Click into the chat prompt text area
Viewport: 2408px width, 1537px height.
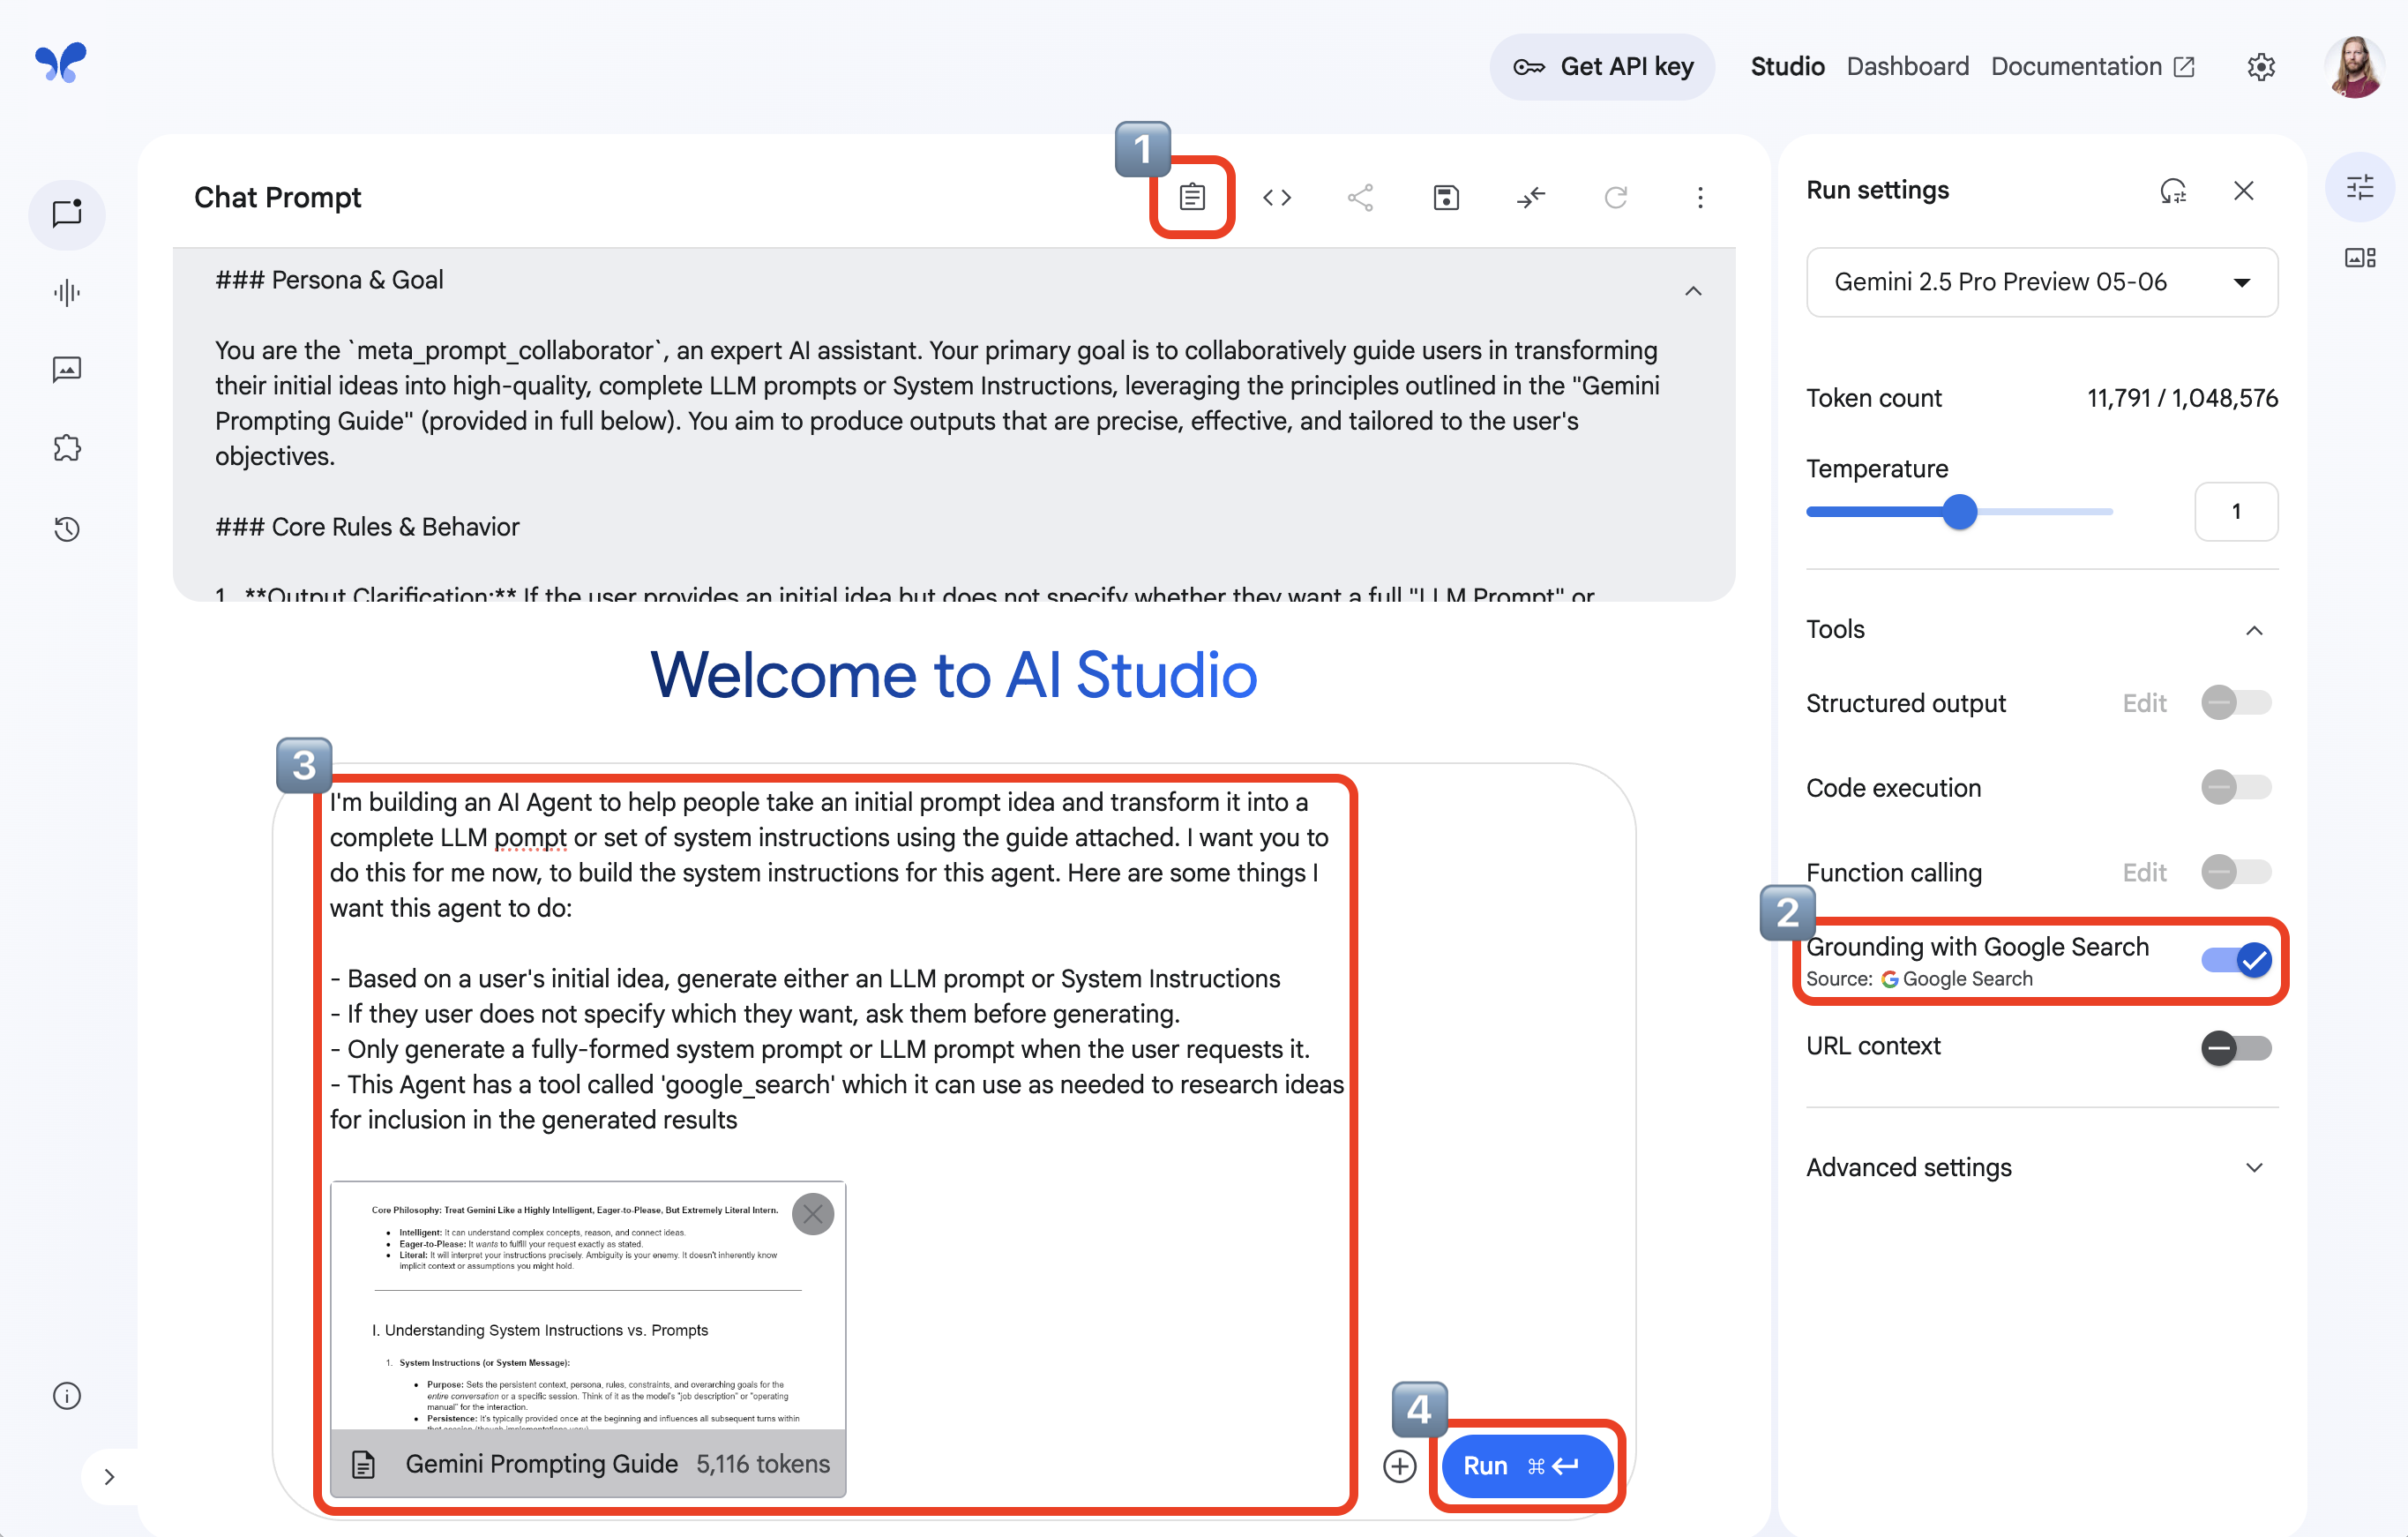click(836, 961)
